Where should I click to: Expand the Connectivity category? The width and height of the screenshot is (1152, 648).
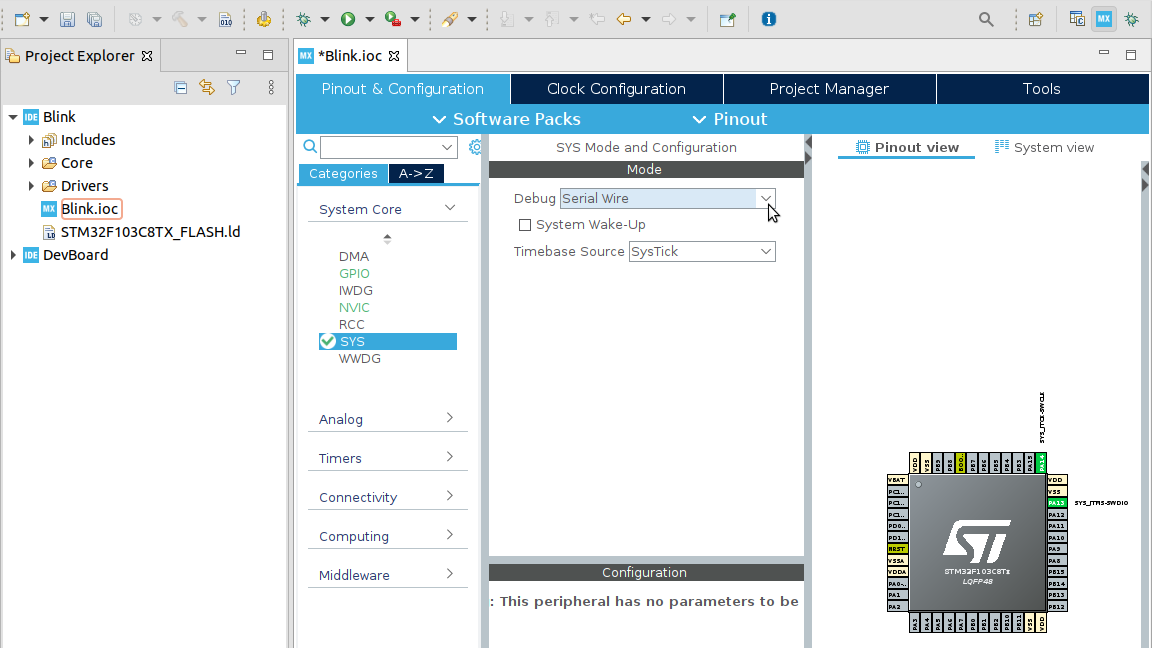[x=450, y=496]
